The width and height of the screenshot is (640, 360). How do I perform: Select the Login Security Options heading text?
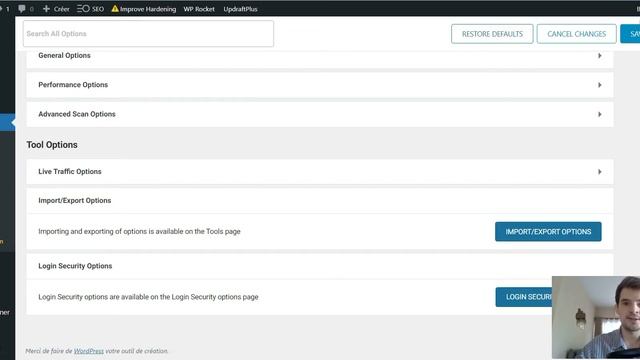75,266
